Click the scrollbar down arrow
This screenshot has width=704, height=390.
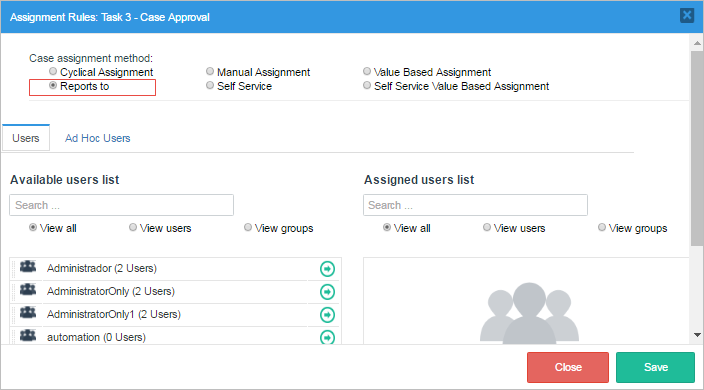pos(697,335)
